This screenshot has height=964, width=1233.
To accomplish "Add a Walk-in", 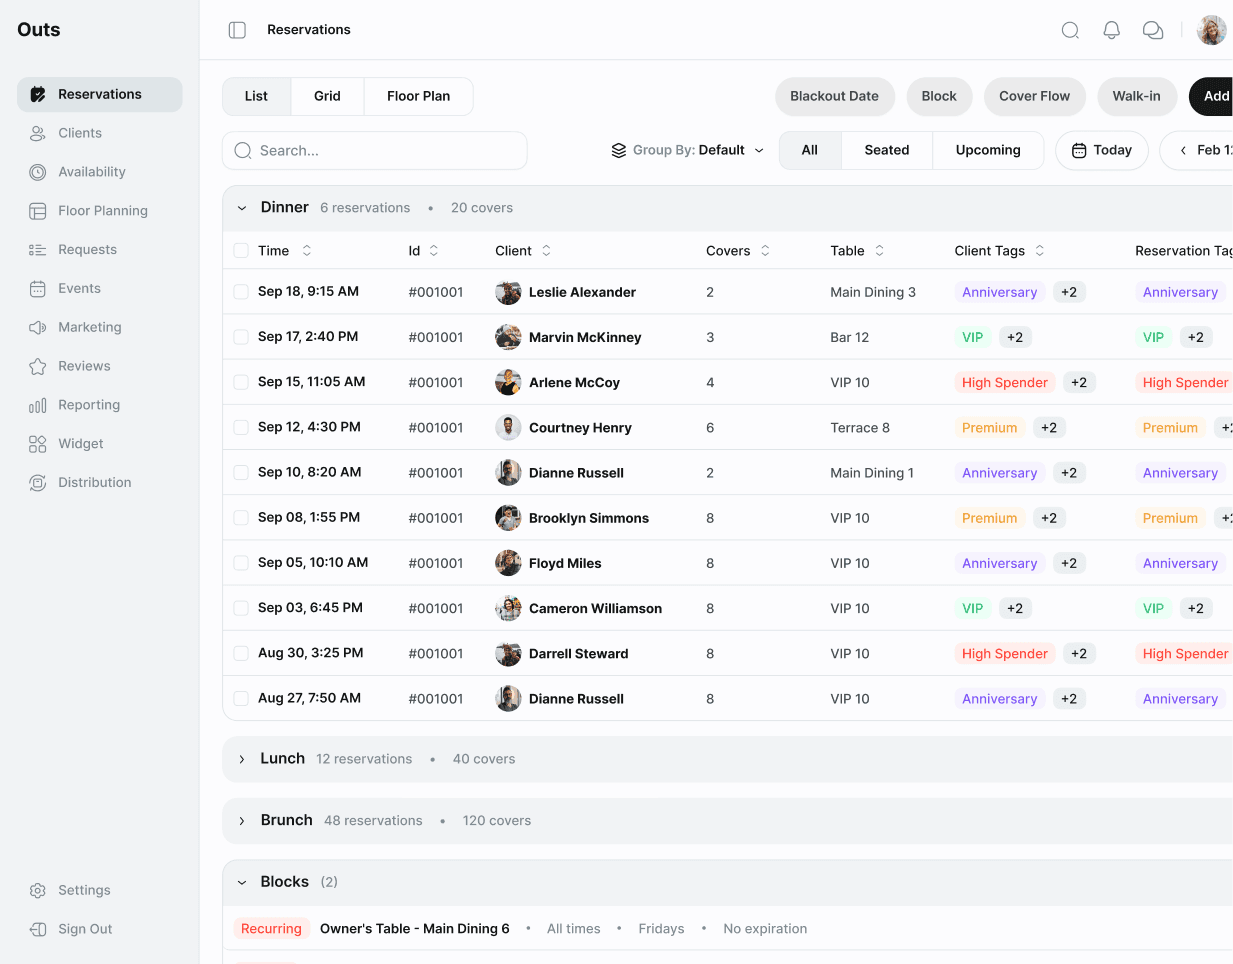I will 1136,96.
